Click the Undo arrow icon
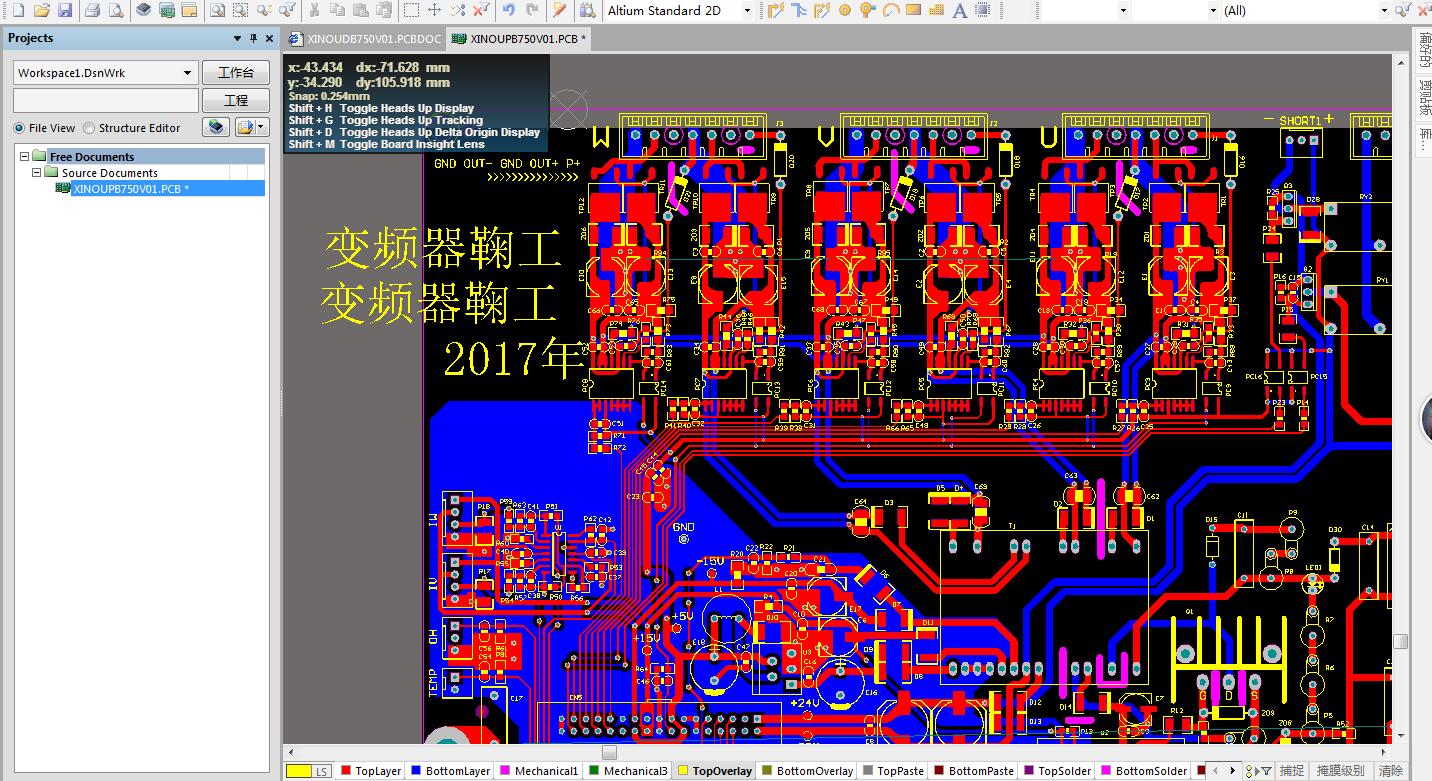1432x781 pixels. [x=508, y=11]
